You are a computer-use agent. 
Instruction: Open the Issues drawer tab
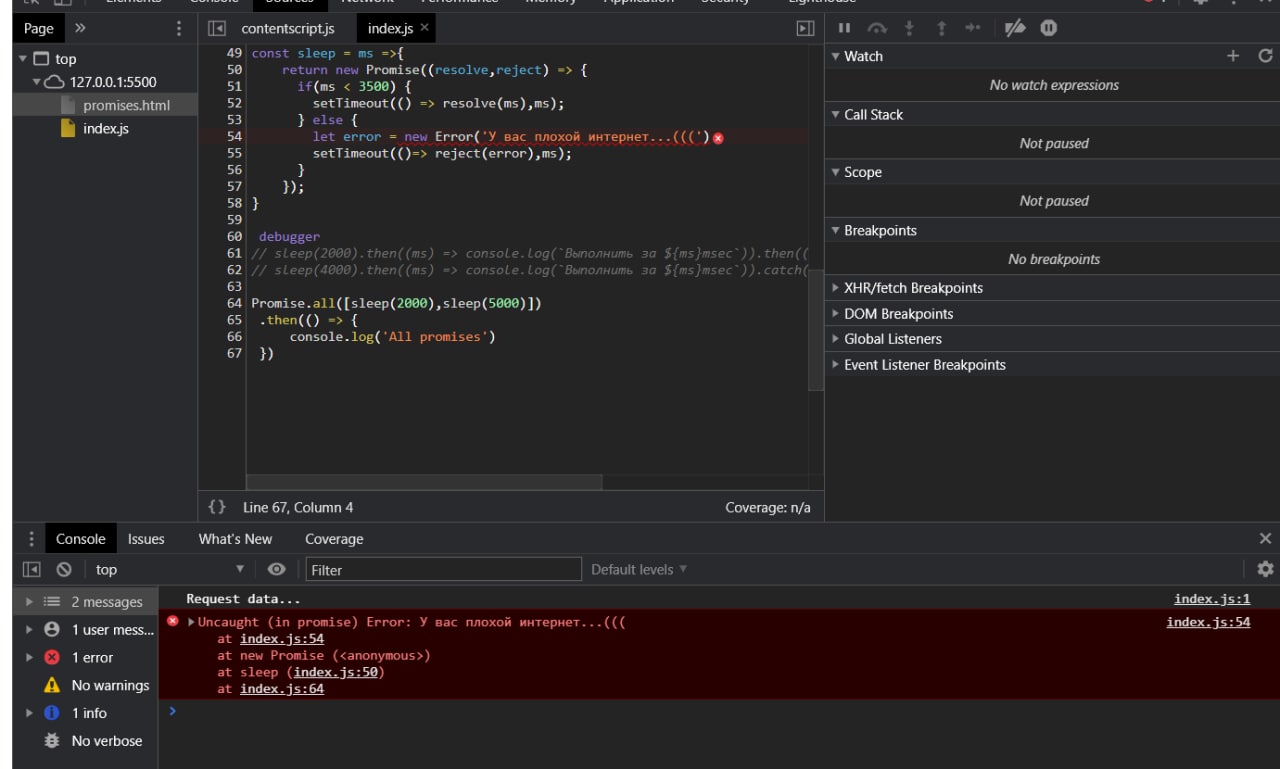click(146, 539)
